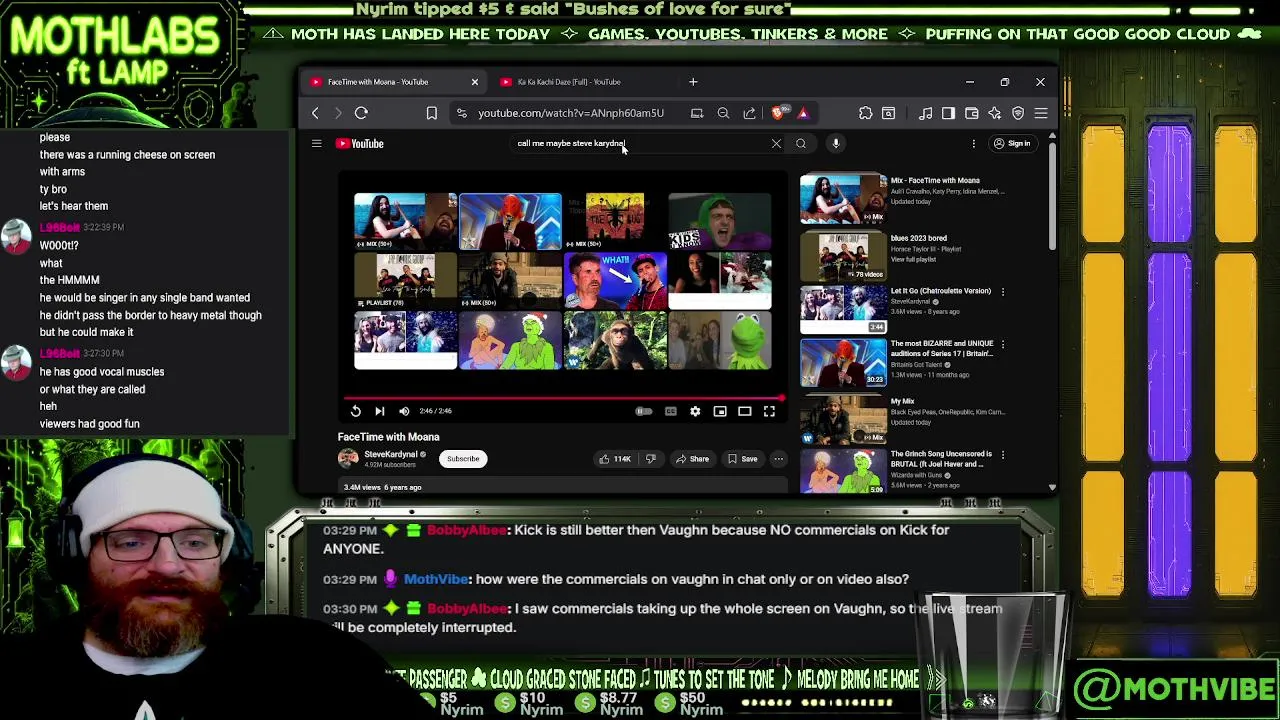Share this page from the address bar
Viewport: 1280px width, 720px height.
pos(749,113)
